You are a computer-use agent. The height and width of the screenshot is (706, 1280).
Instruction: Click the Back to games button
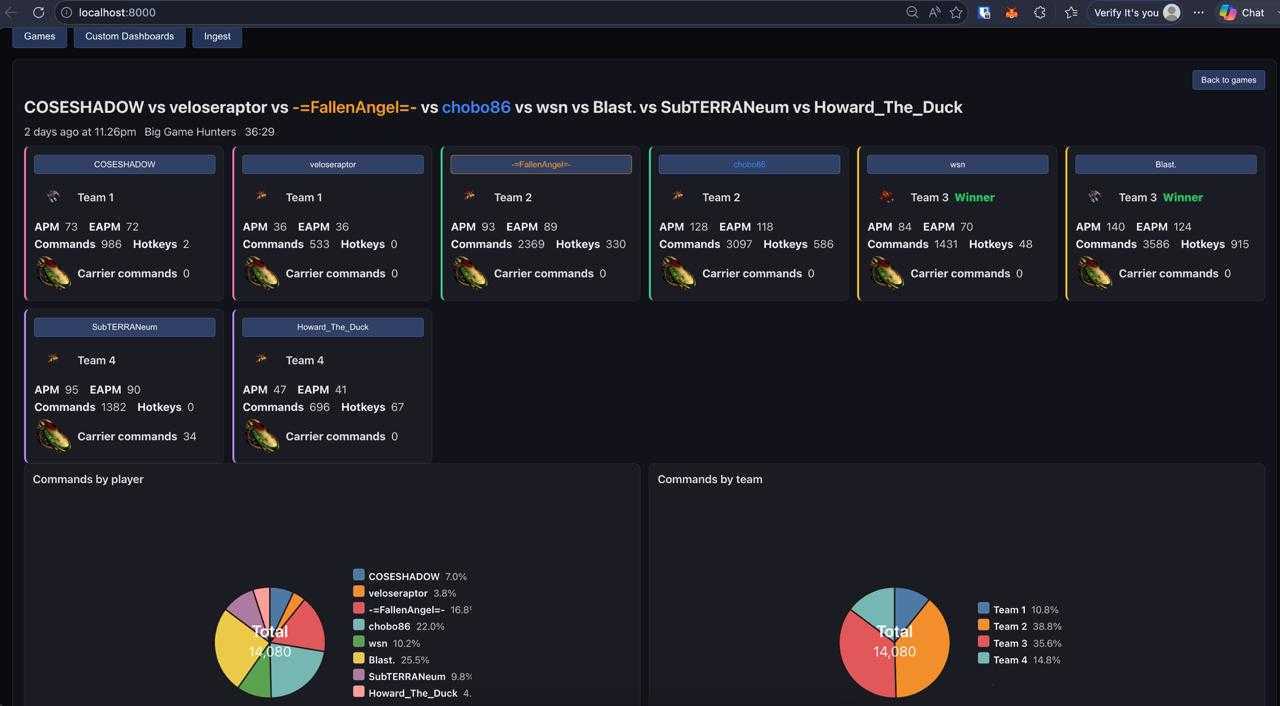coord(1228,80)
